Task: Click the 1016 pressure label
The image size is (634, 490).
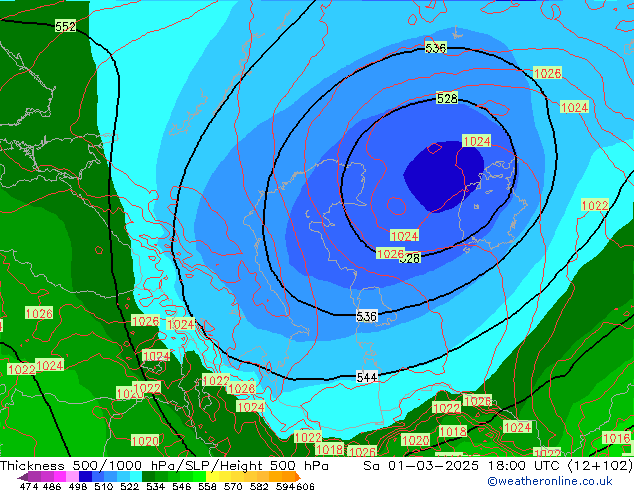Action: [616, 438]
